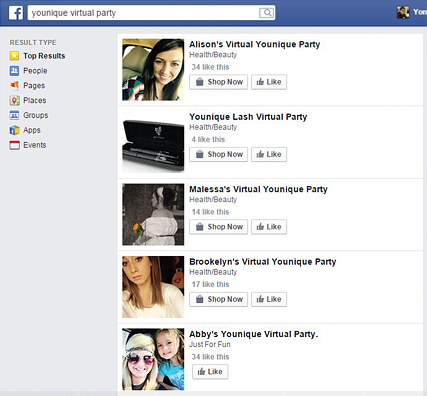Select the Top Results star icon
Screen dimensions: 427x396
(14, 56)
